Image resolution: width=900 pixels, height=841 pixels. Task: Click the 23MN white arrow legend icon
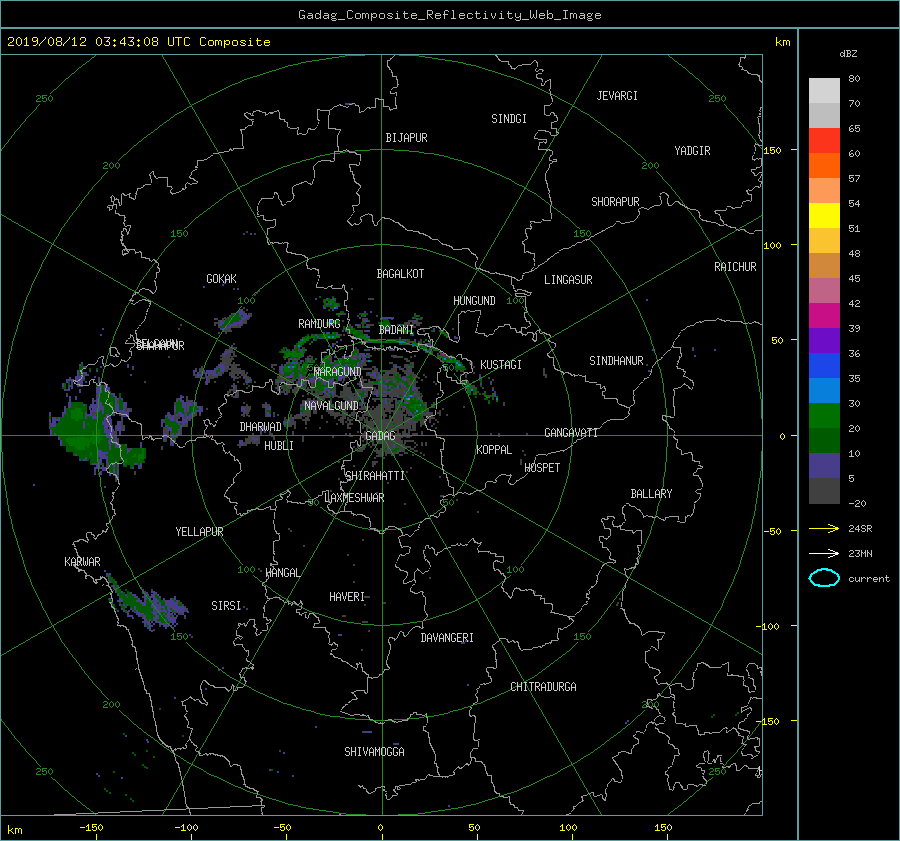(824, 553)
